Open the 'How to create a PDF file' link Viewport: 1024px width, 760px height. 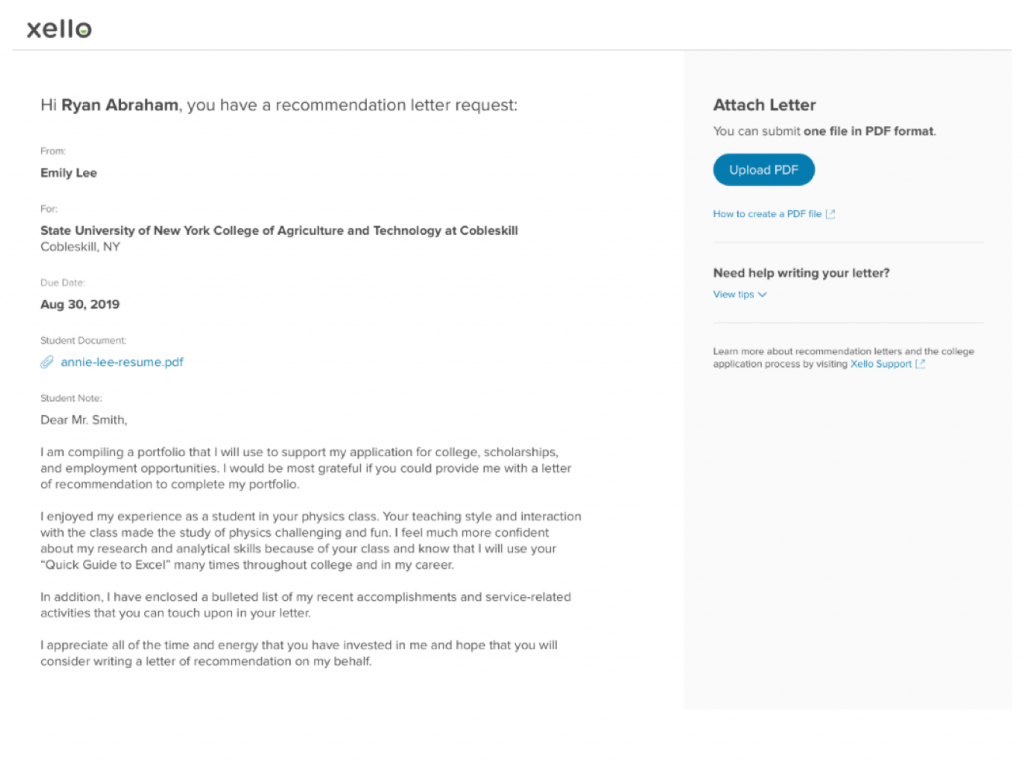click(x=767, y=213)
